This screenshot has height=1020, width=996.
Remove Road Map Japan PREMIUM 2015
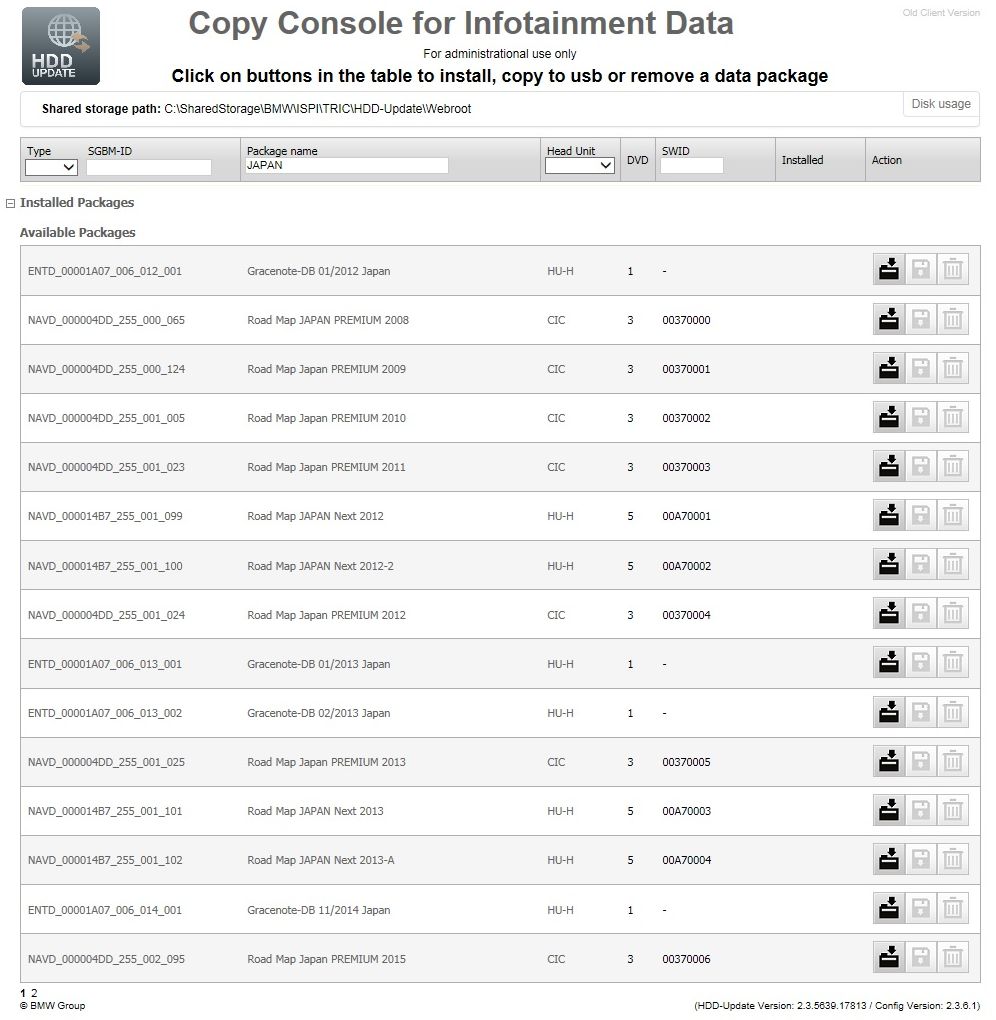click(952, 958)
